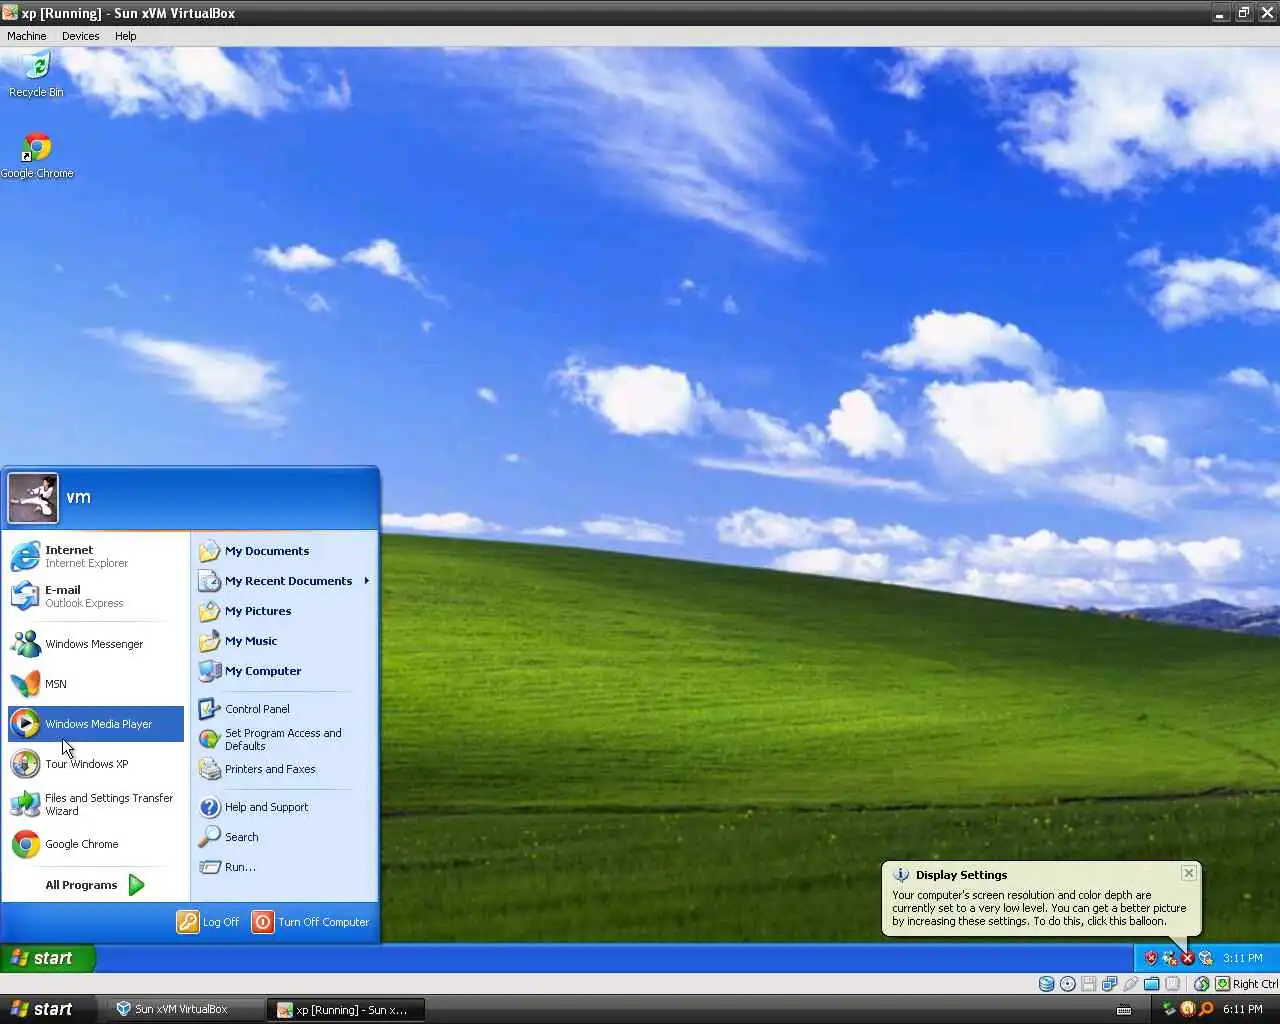Click the vm user picture
The height and width of the screenshot is (1024, 1280).
coord(33,497)
